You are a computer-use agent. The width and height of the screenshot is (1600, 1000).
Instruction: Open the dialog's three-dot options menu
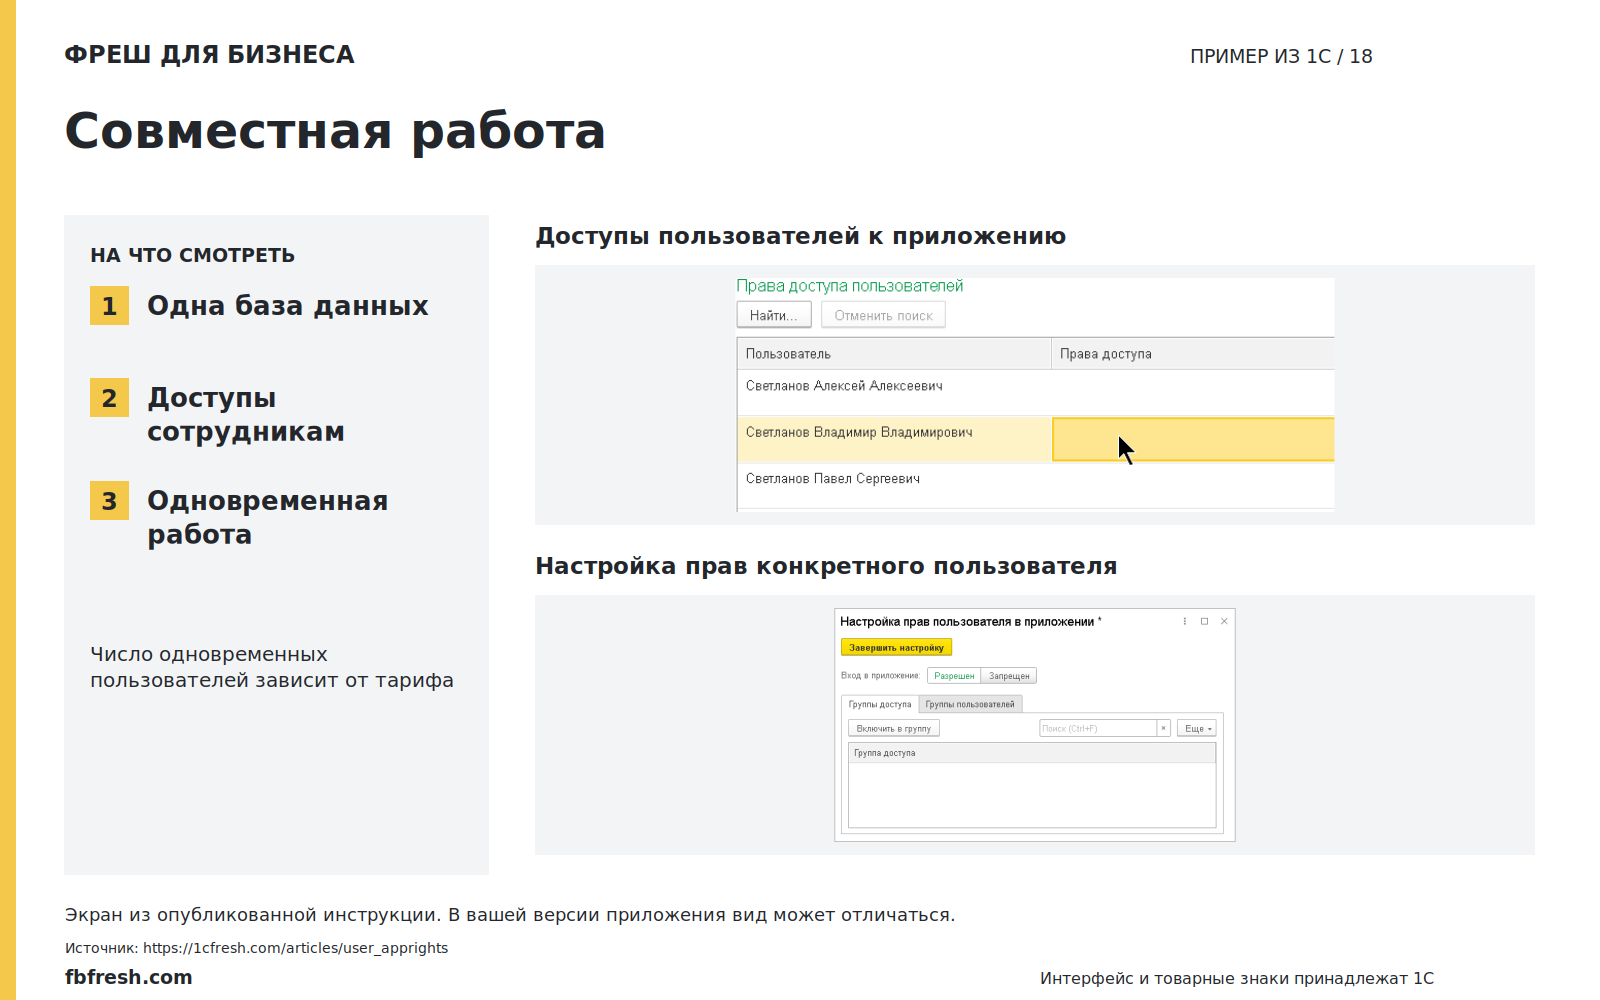(x=1185, y=621)
